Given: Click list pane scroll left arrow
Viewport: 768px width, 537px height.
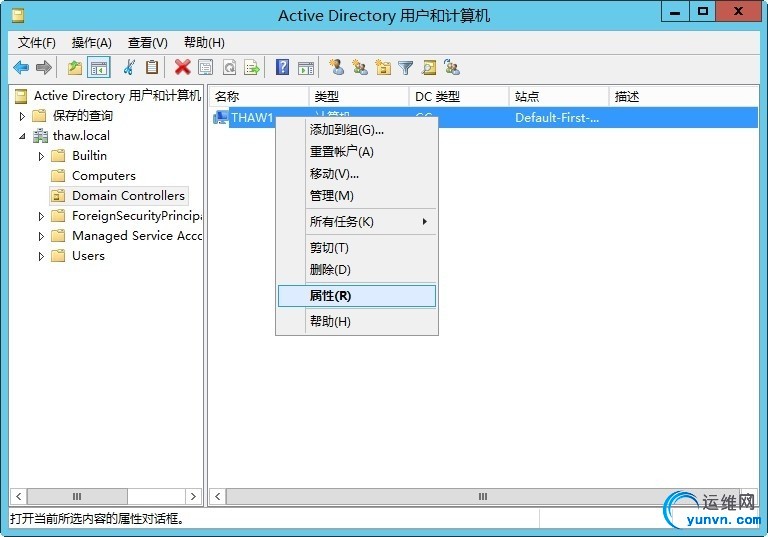Looking at the screenshot, I should tap(217, 496).
